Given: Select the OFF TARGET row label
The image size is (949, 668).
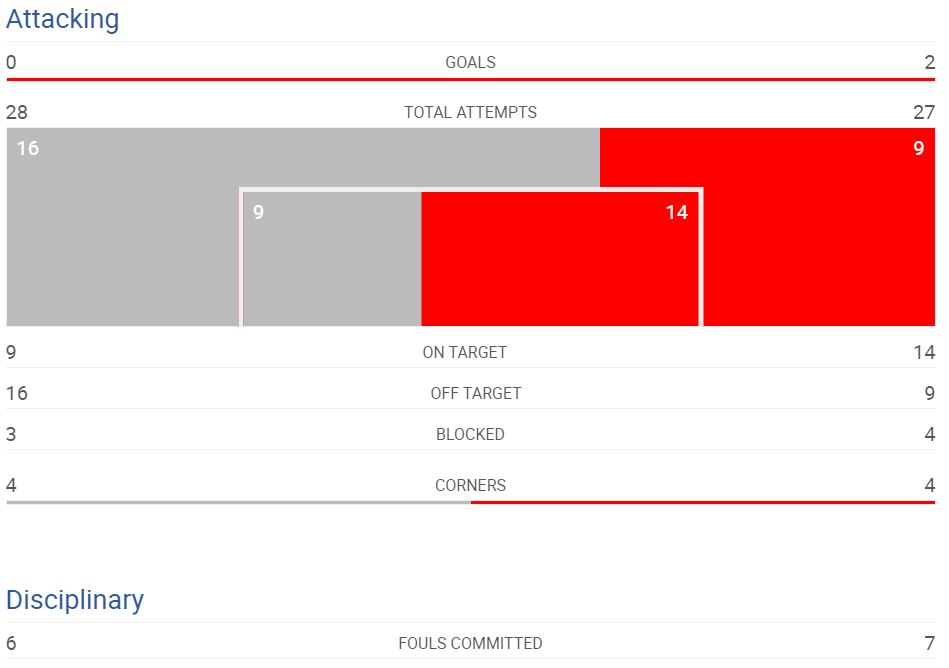Looking at the screenshot, I should (x=476, y=393).
